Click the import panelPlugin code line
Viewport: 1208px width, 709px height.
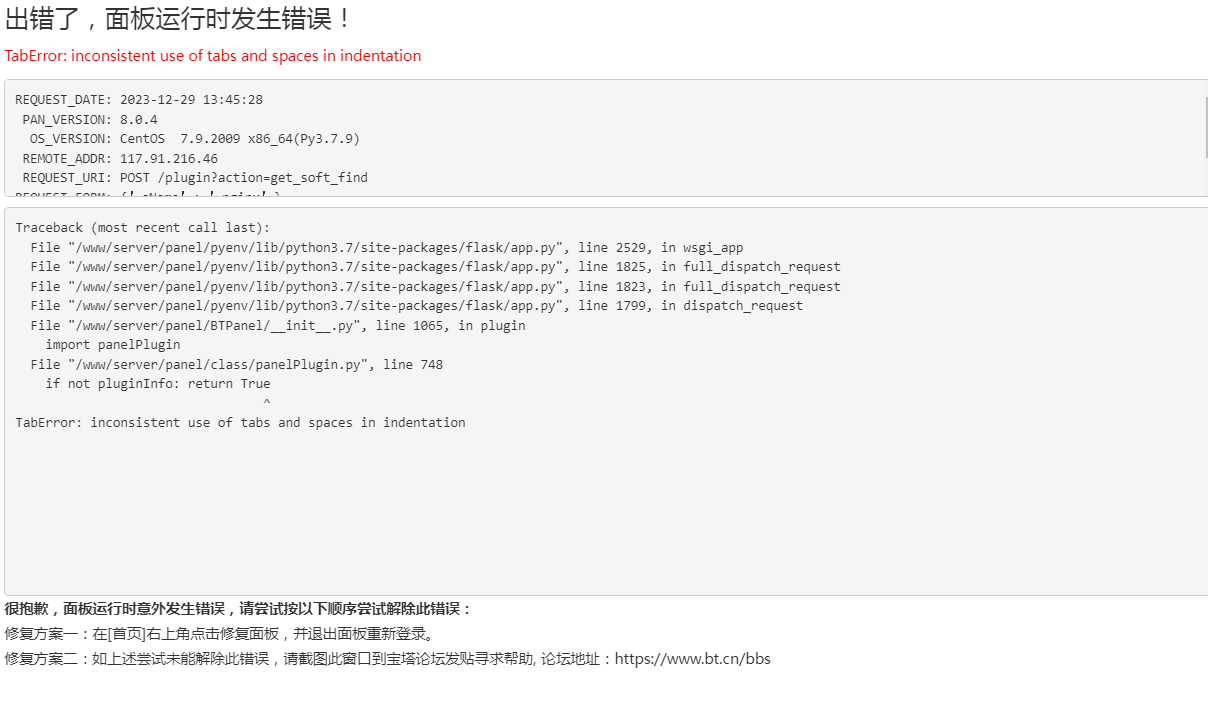pyautogui.click(x=113, y=345)
